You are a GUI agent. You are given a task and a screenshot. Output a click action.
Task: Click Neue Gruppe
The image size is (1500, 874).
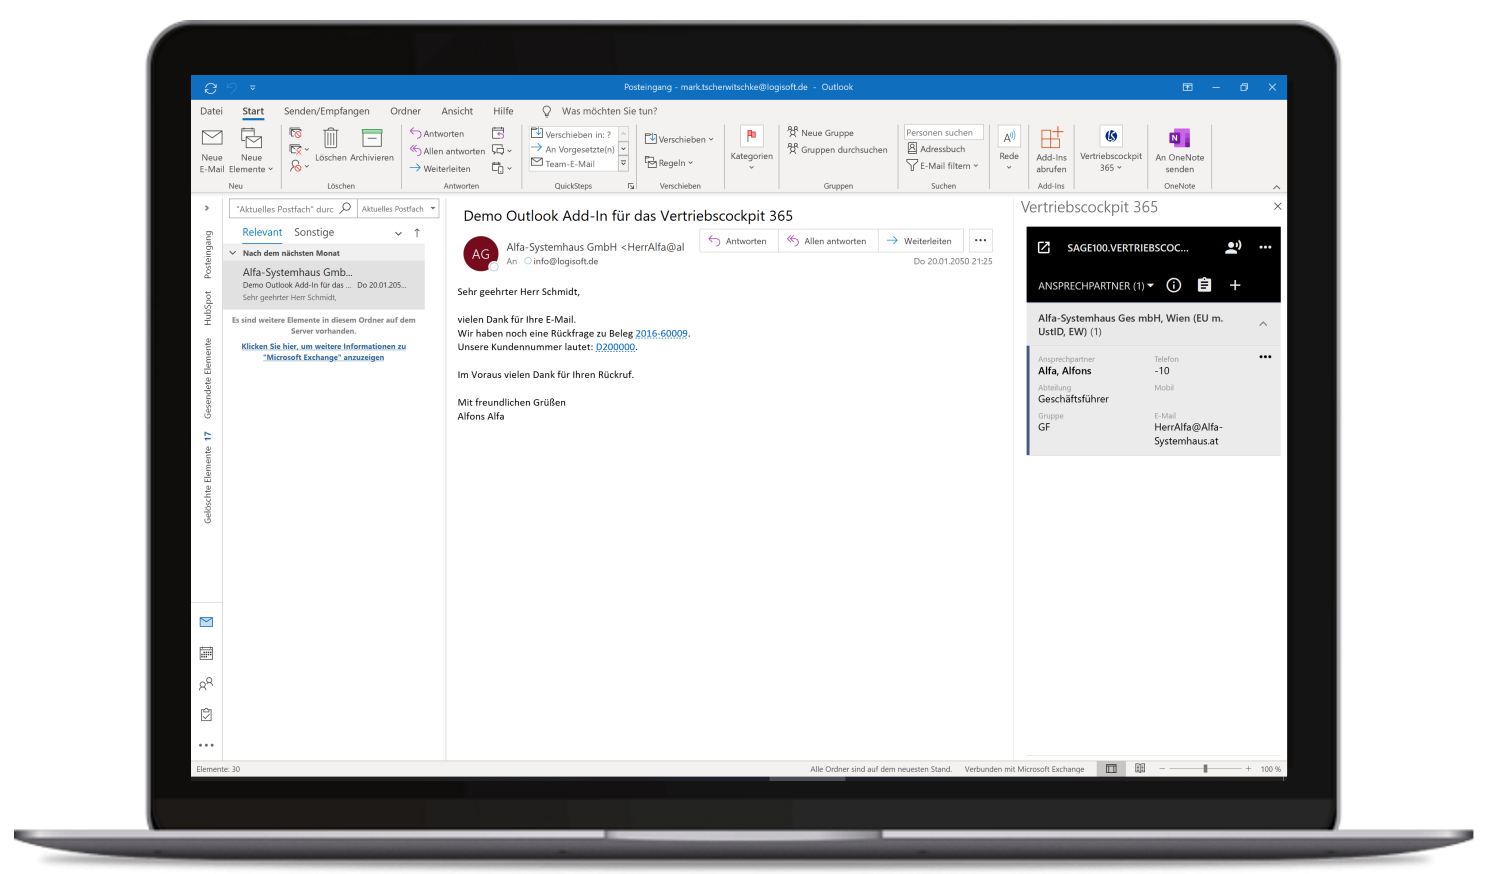tap(820, 132)
